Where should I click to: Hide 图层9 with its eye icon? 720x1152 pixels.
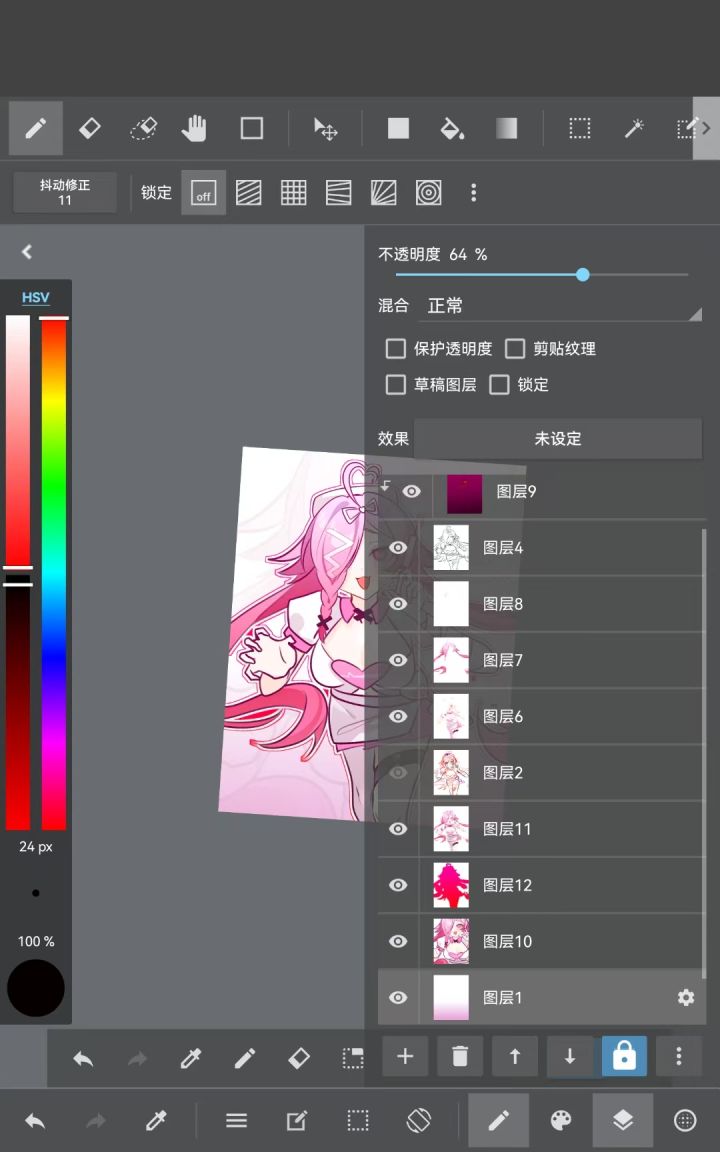(x=411, y=492)
